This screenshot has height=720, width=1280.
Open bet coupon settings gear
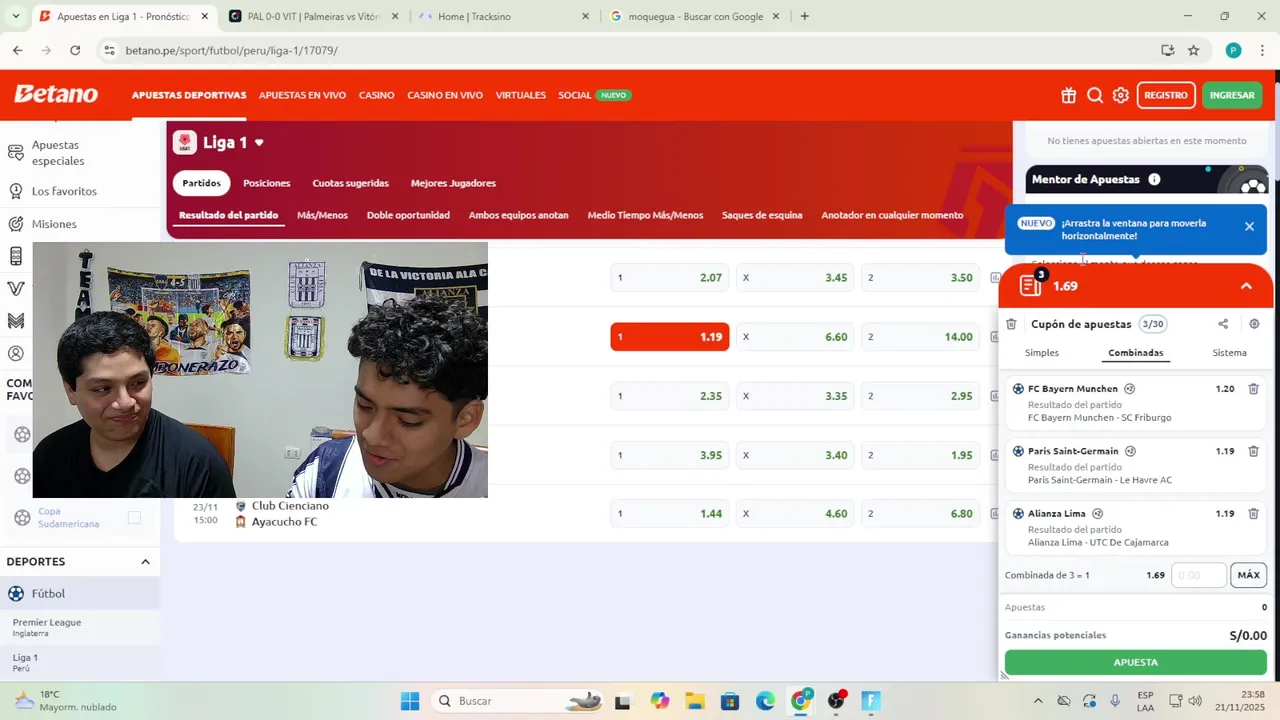1254,324
